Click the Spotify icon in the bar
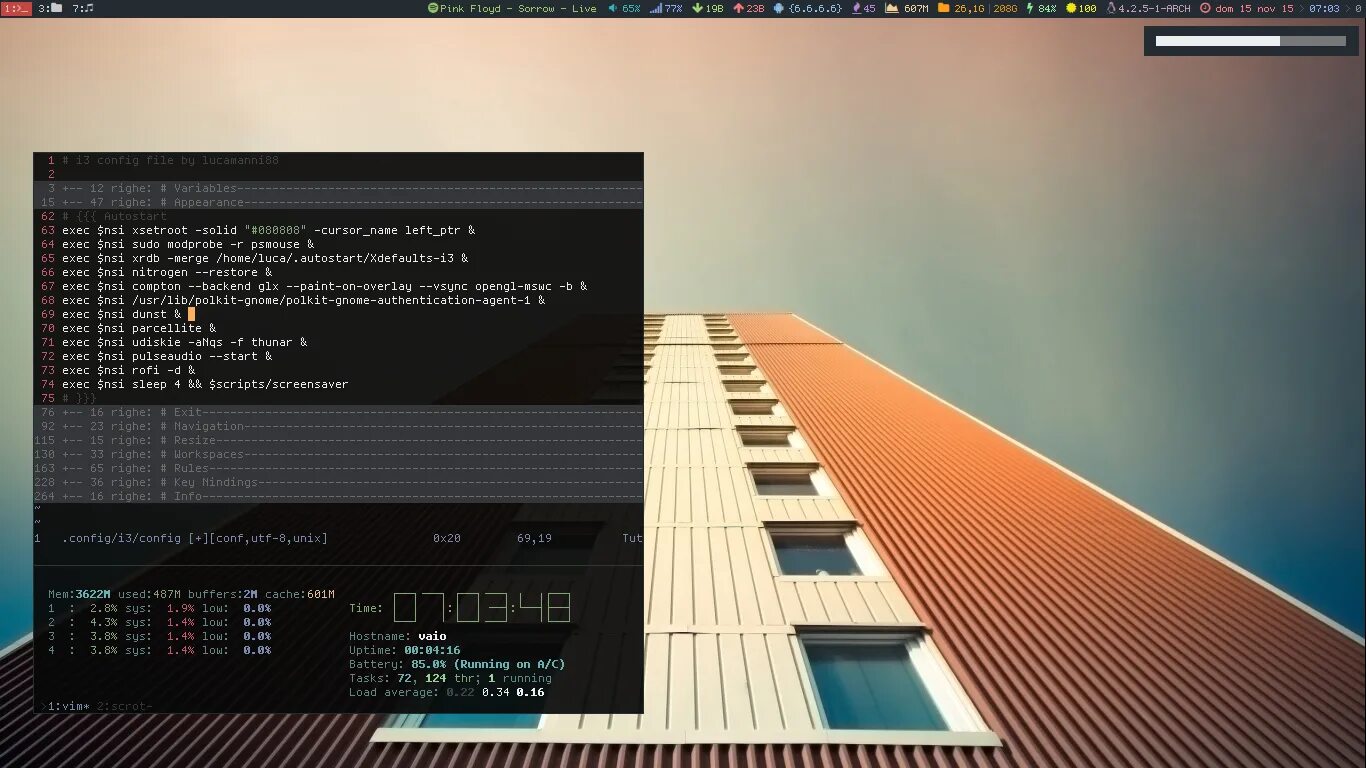1366x768 pixels. coord(433,8)
